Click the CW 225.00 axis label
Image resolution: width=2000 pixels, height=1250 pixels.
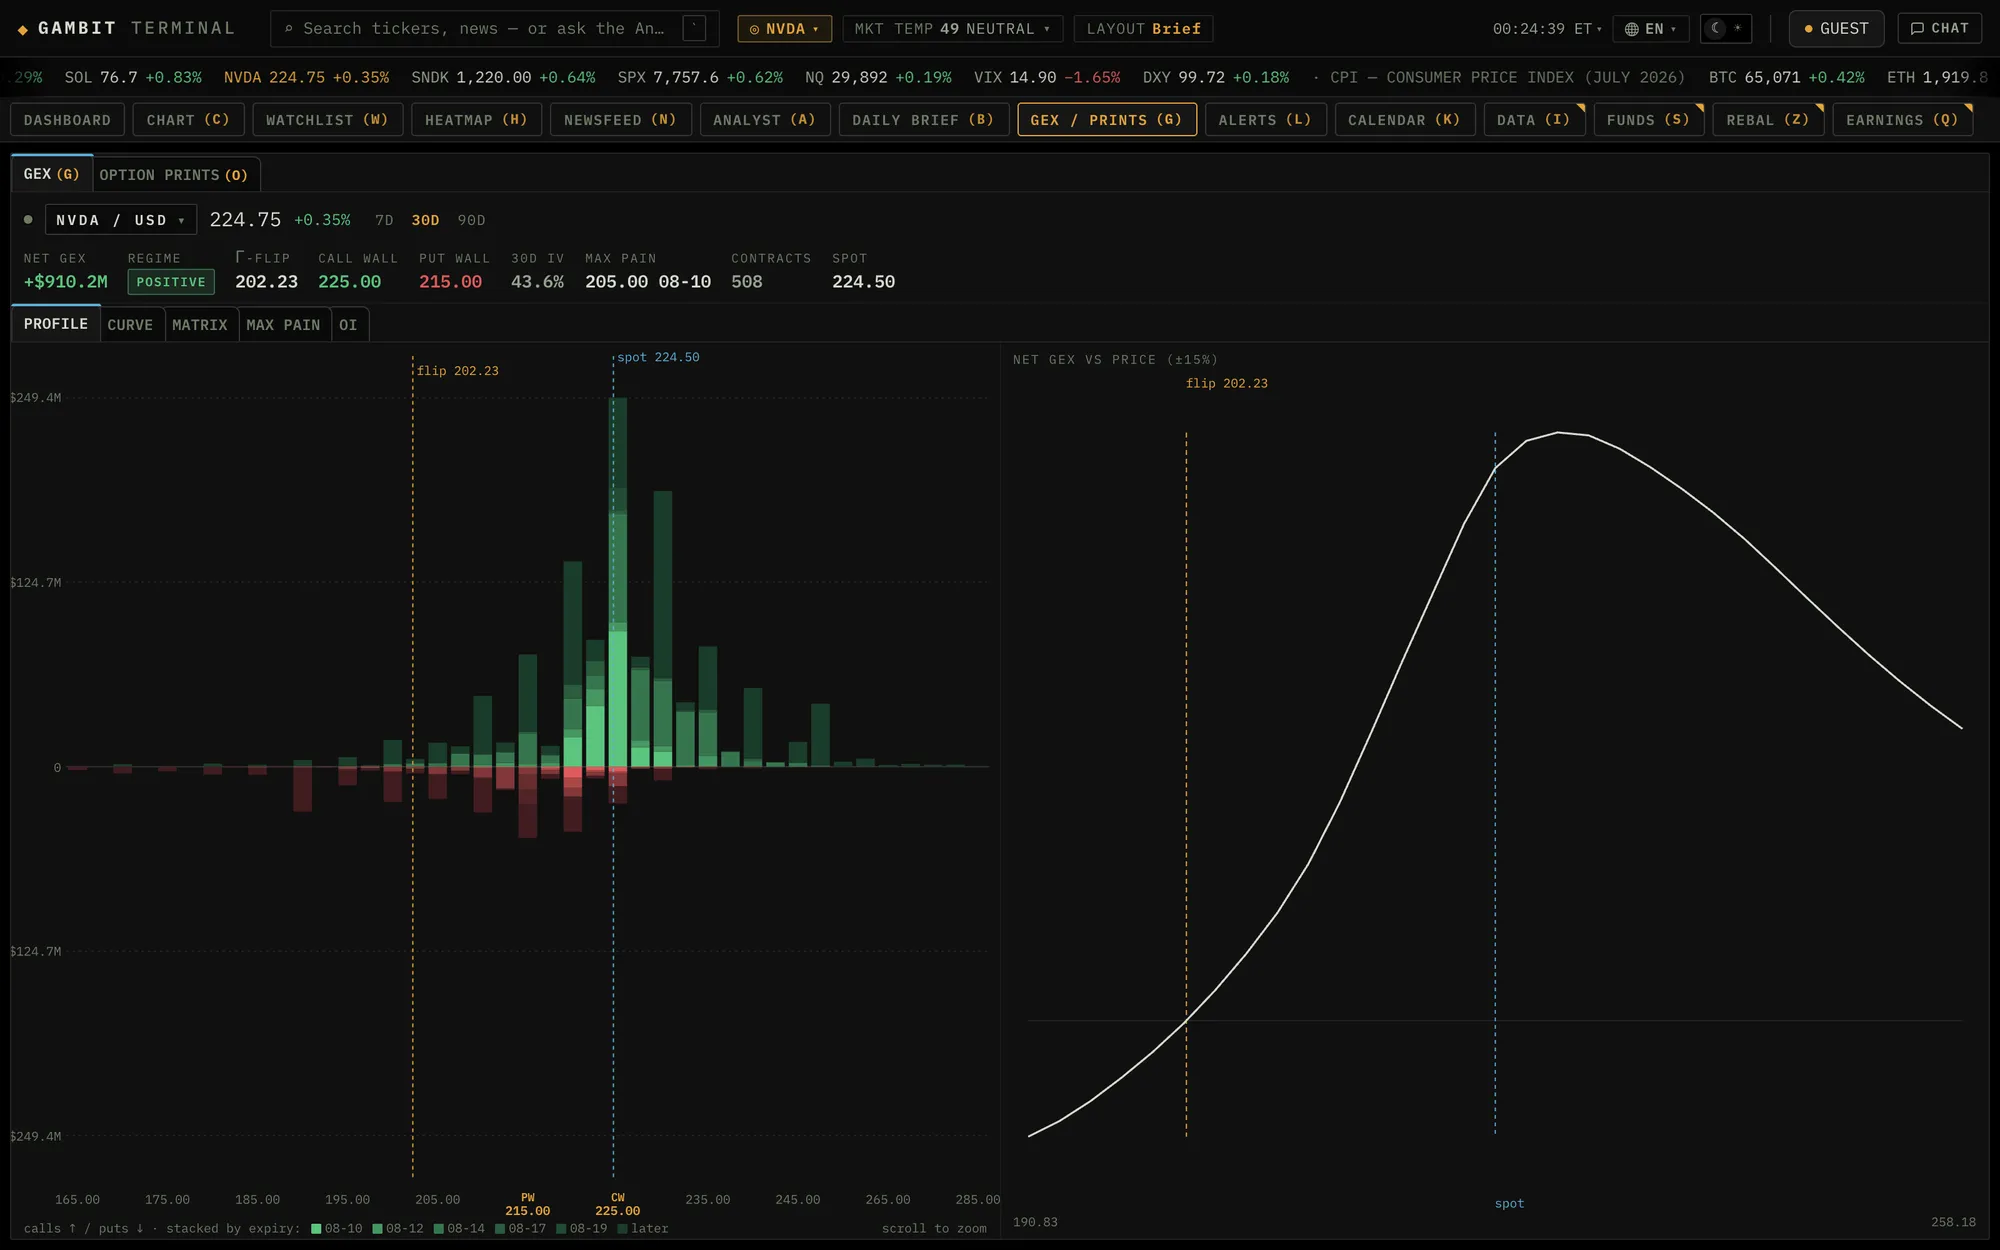(x=618, y=1204)
